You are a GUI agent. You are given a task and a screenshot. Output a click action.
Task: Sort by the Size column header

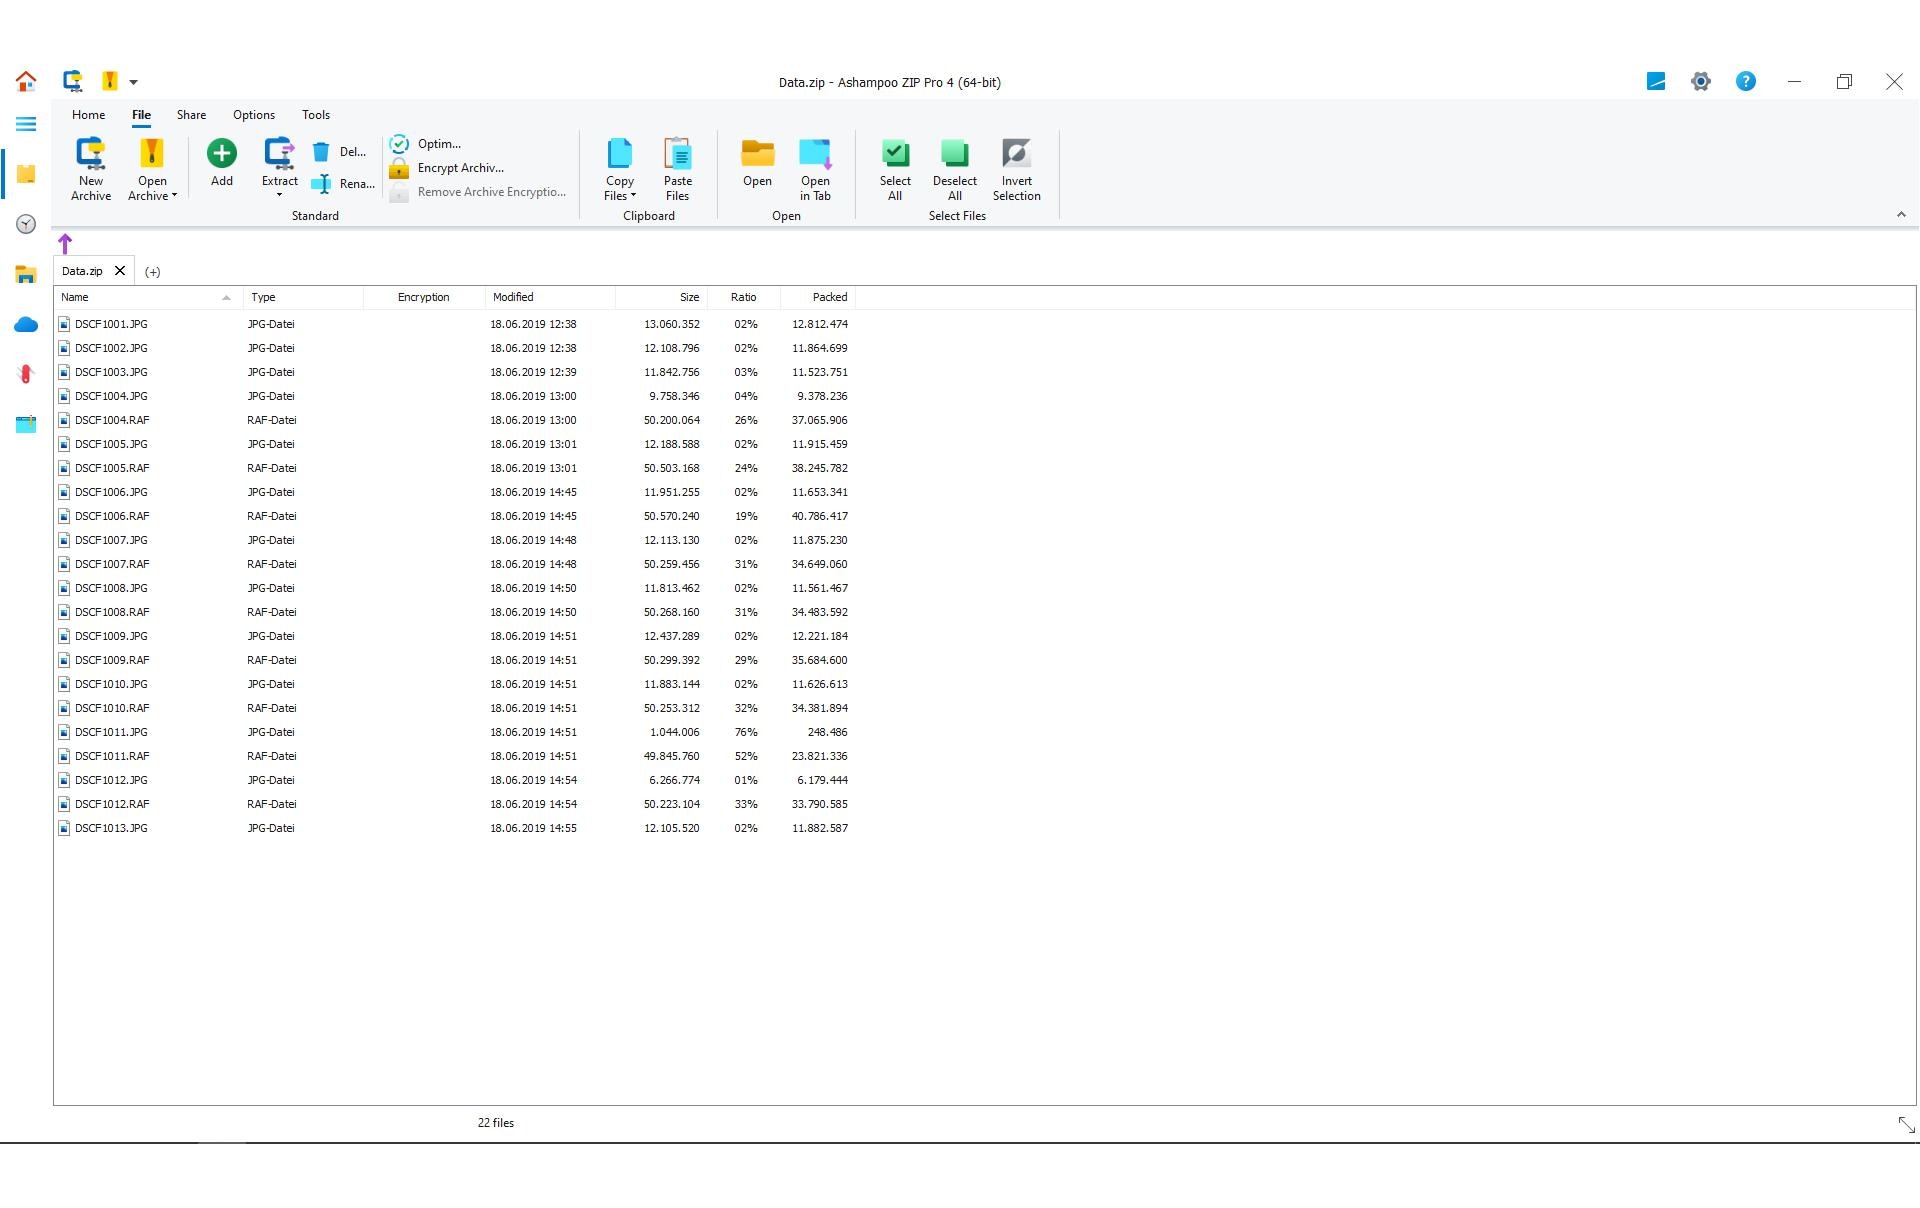[x=662, y=297]
